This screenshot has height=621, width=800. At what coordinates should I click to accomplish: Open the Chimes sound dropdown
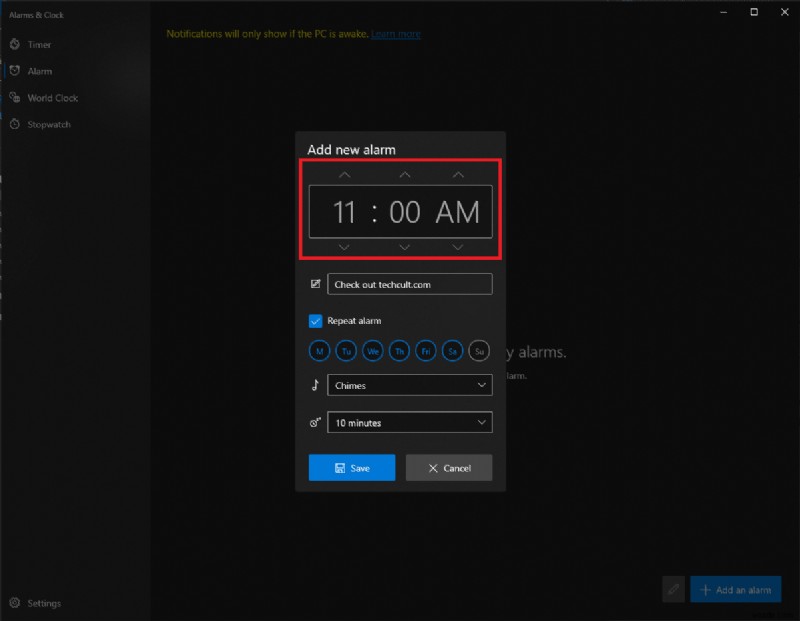coord(410,385)
